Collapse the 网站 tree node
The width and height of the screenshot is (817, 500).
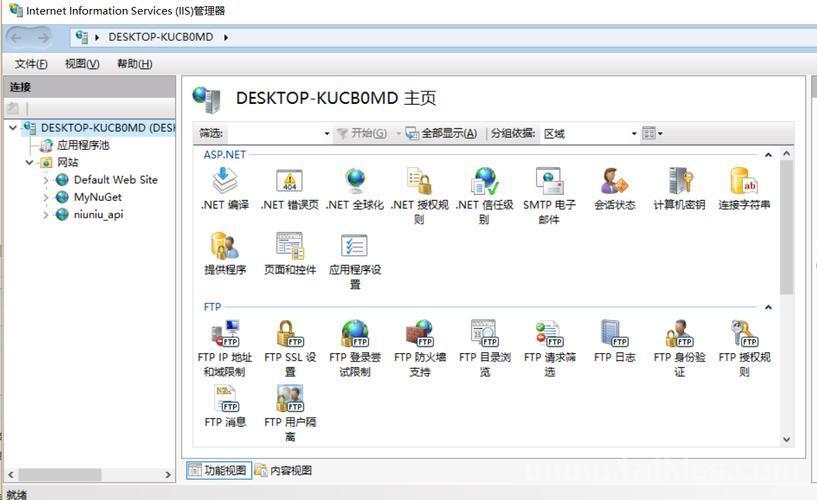[30, 162]
